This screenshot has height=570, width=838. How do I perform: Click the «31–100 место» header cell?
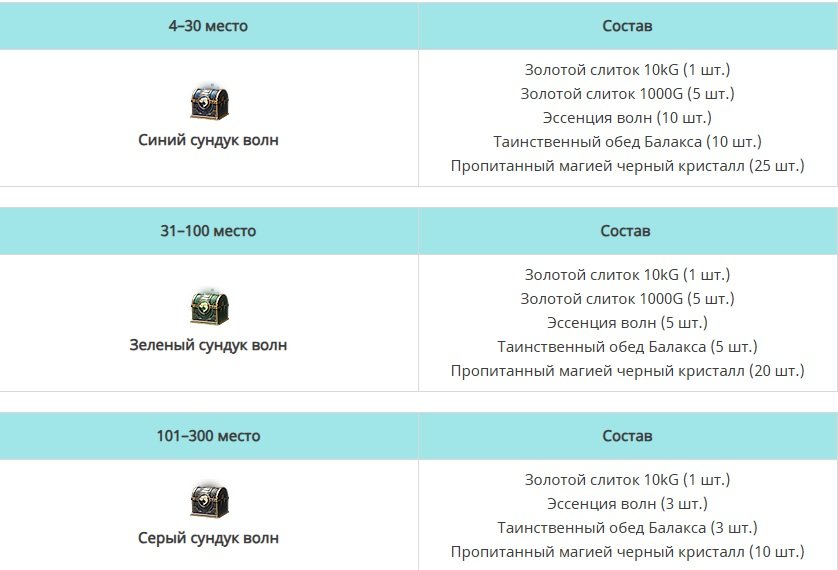[x=208, y=231]
